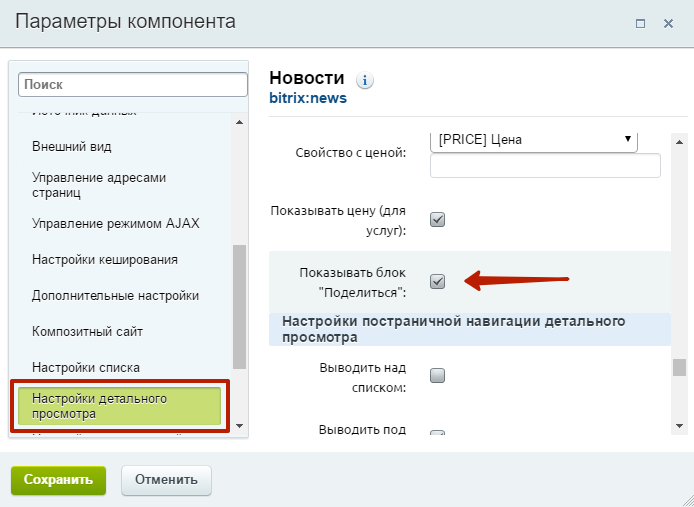Select Дополнительные настройки section
The width and height of the screenshot is (694, 507).
click(x=115, y=295)
